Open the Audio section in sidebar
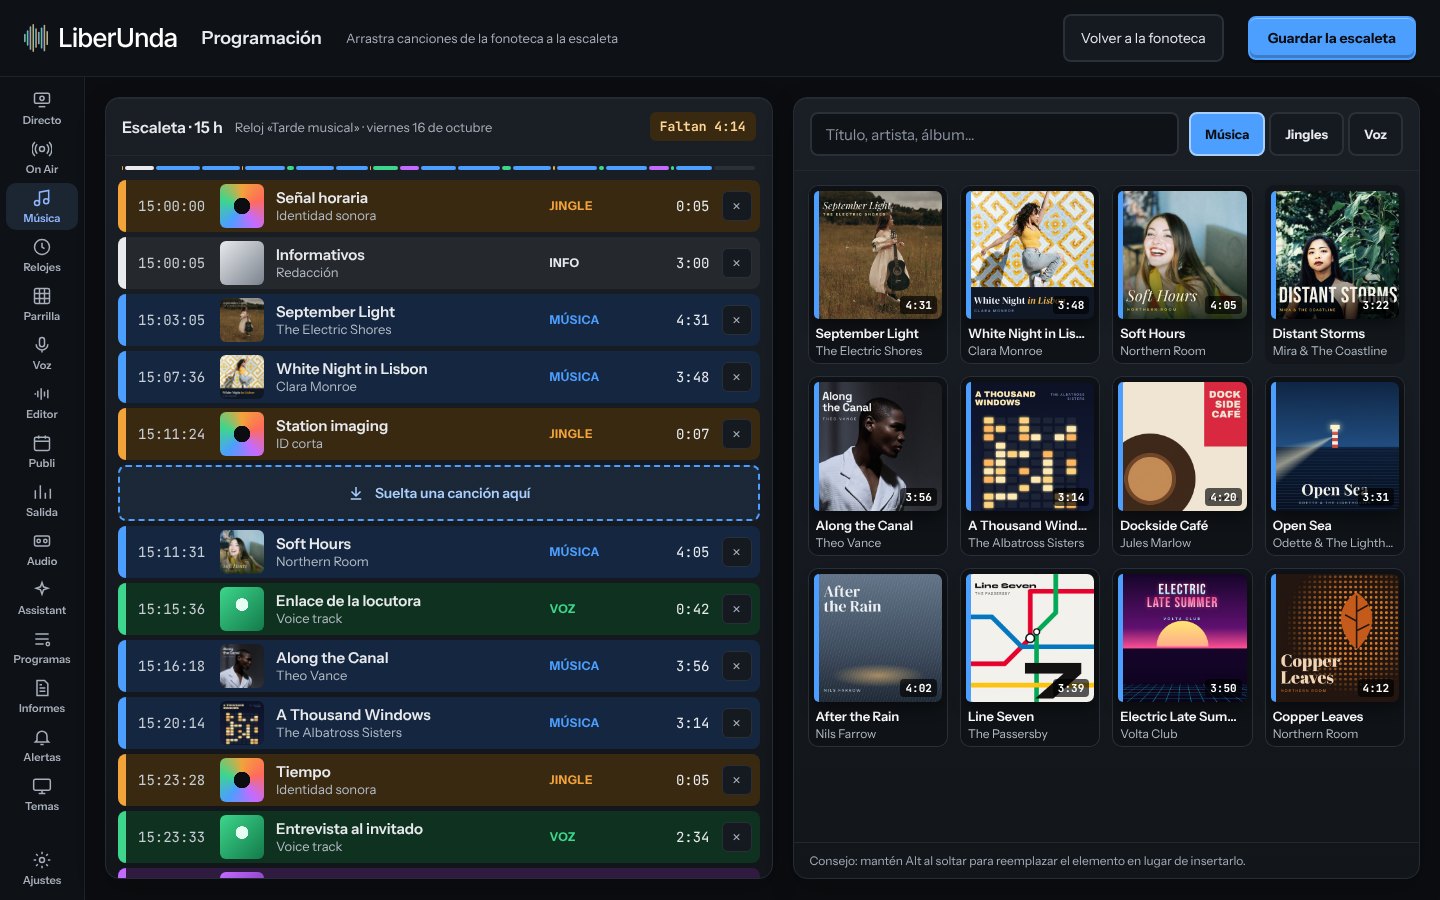 coord(42,549)
